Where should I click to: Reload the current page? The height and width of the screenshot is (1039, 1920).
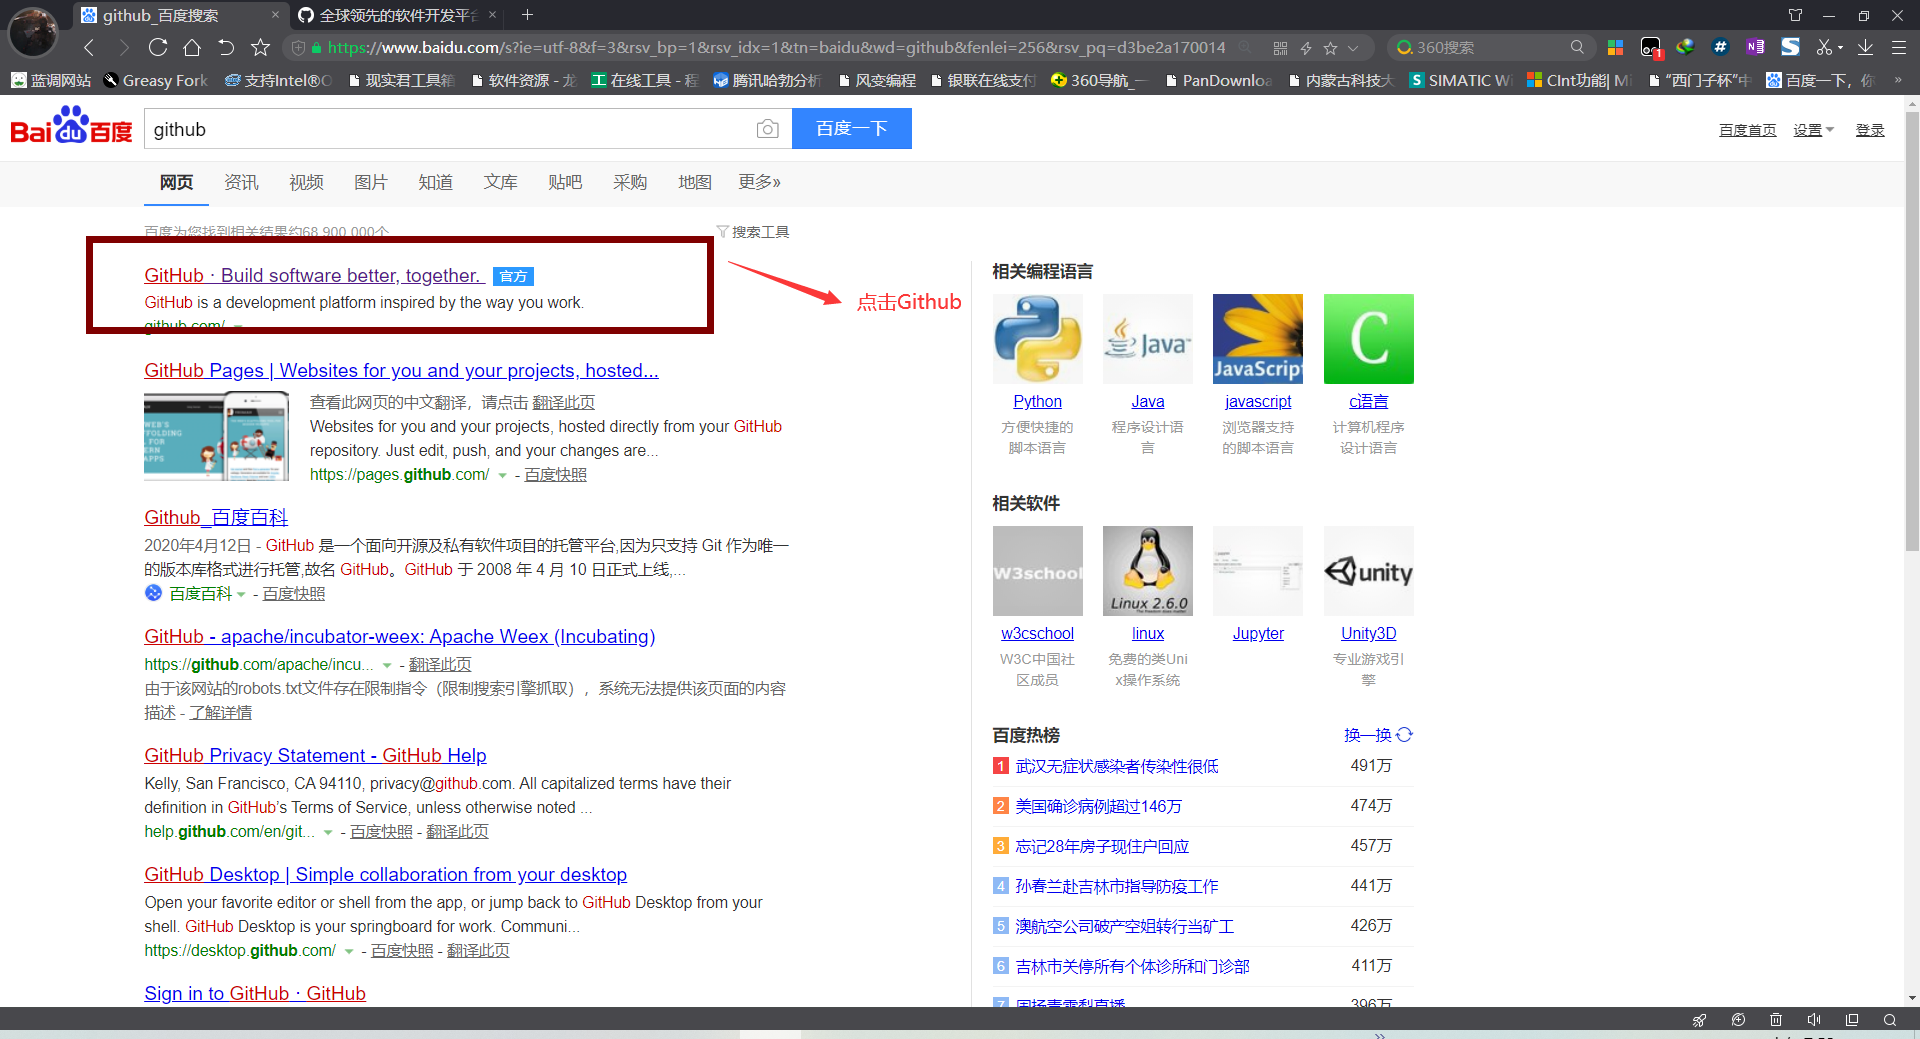tap(158, 47)
